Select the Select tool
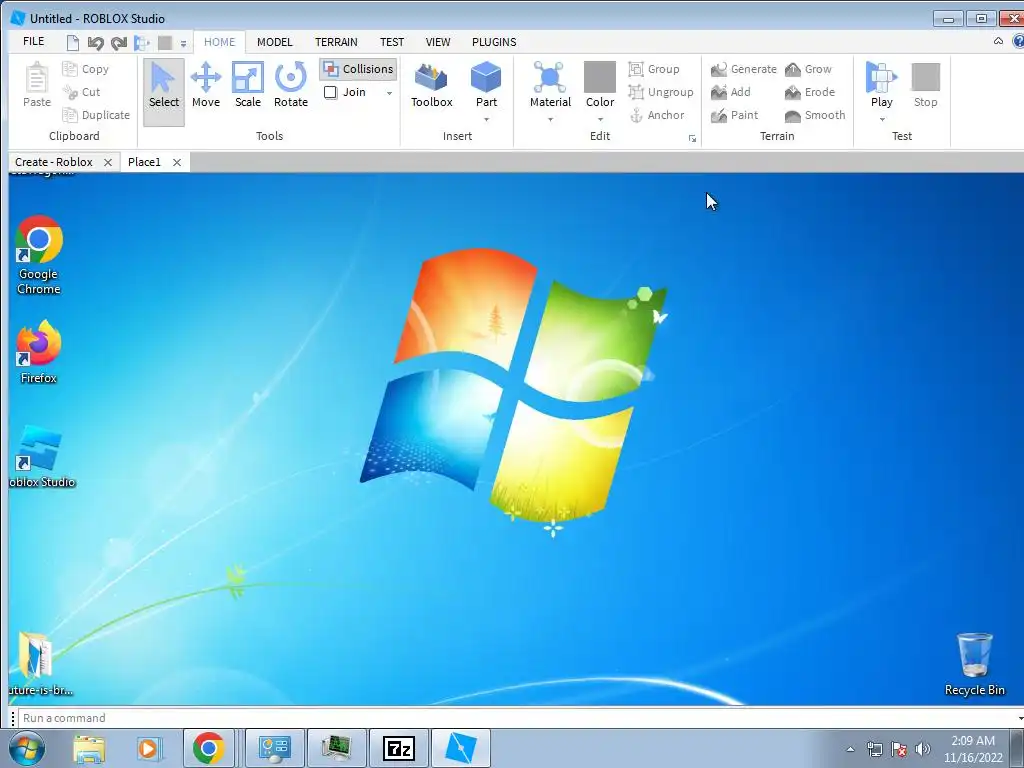 pos(163,91)
